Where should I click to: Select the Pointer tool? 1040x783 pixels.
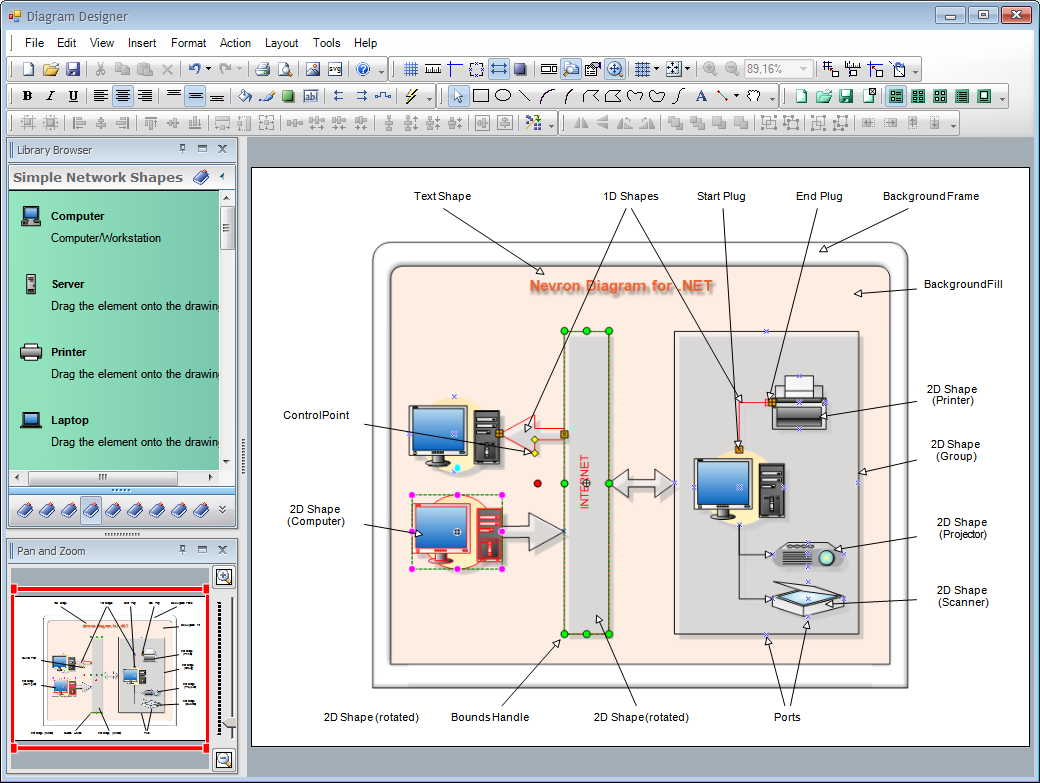[x=458, y=96]
